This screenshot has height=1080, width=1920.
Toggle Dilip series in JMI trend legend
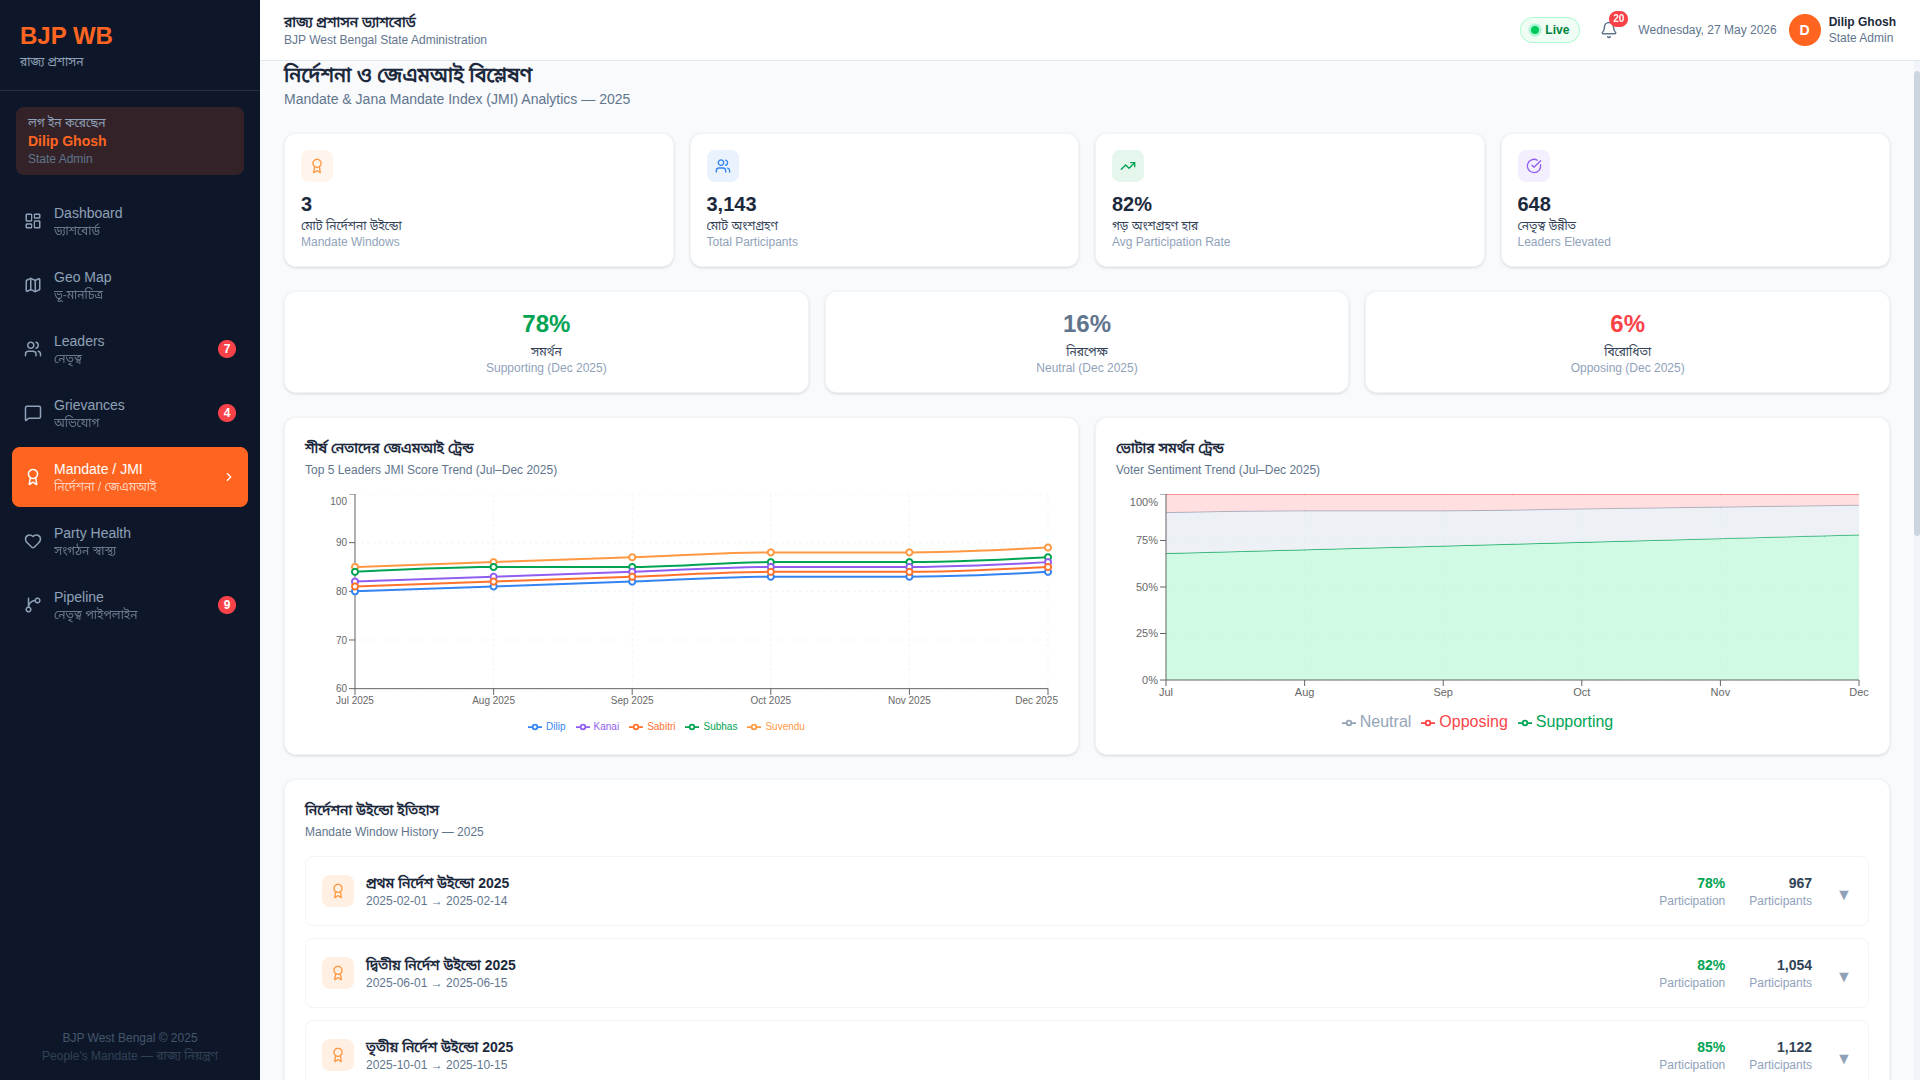click(547, 727)
